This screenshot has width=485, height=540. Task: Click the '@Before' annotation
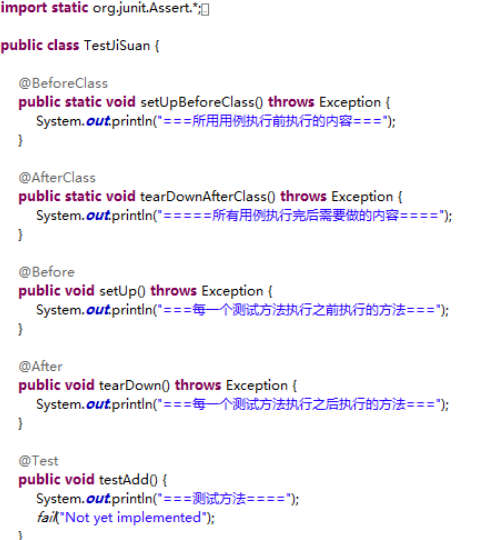[47, 272]
